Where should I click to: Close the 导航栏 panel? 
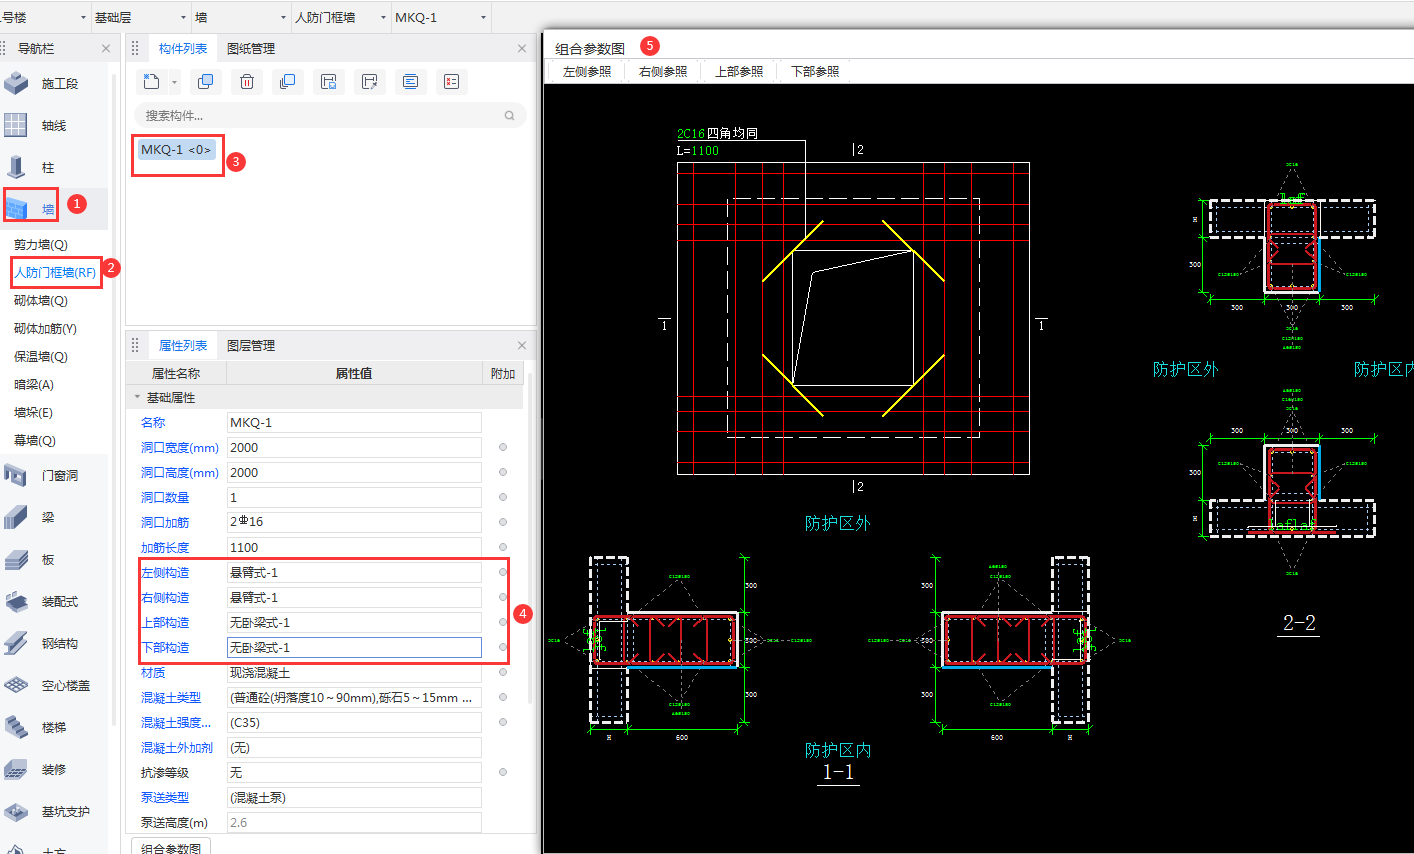pos(106,48)
